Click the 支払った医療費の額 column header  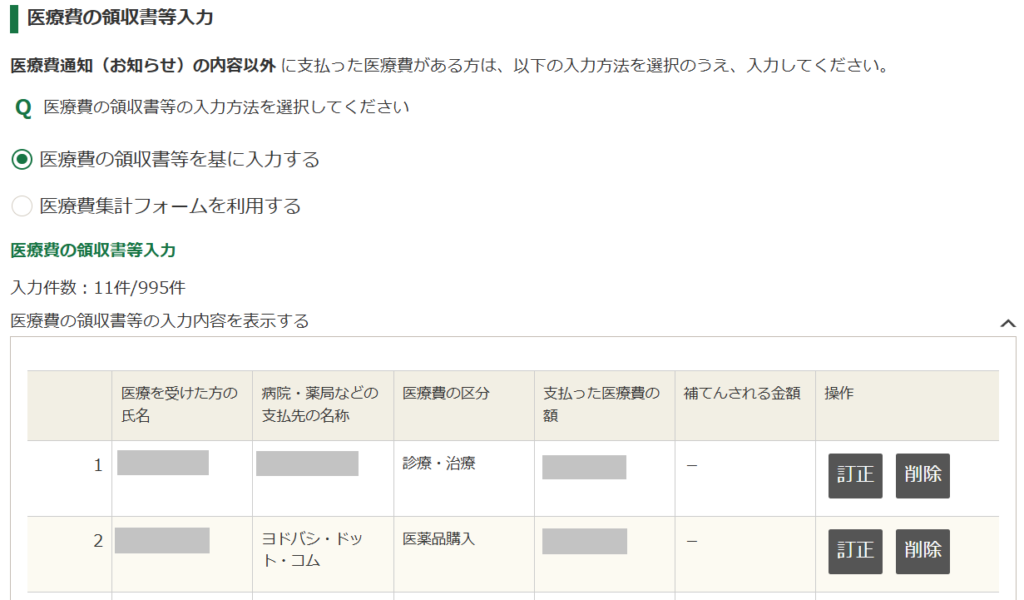click(601, 404)
